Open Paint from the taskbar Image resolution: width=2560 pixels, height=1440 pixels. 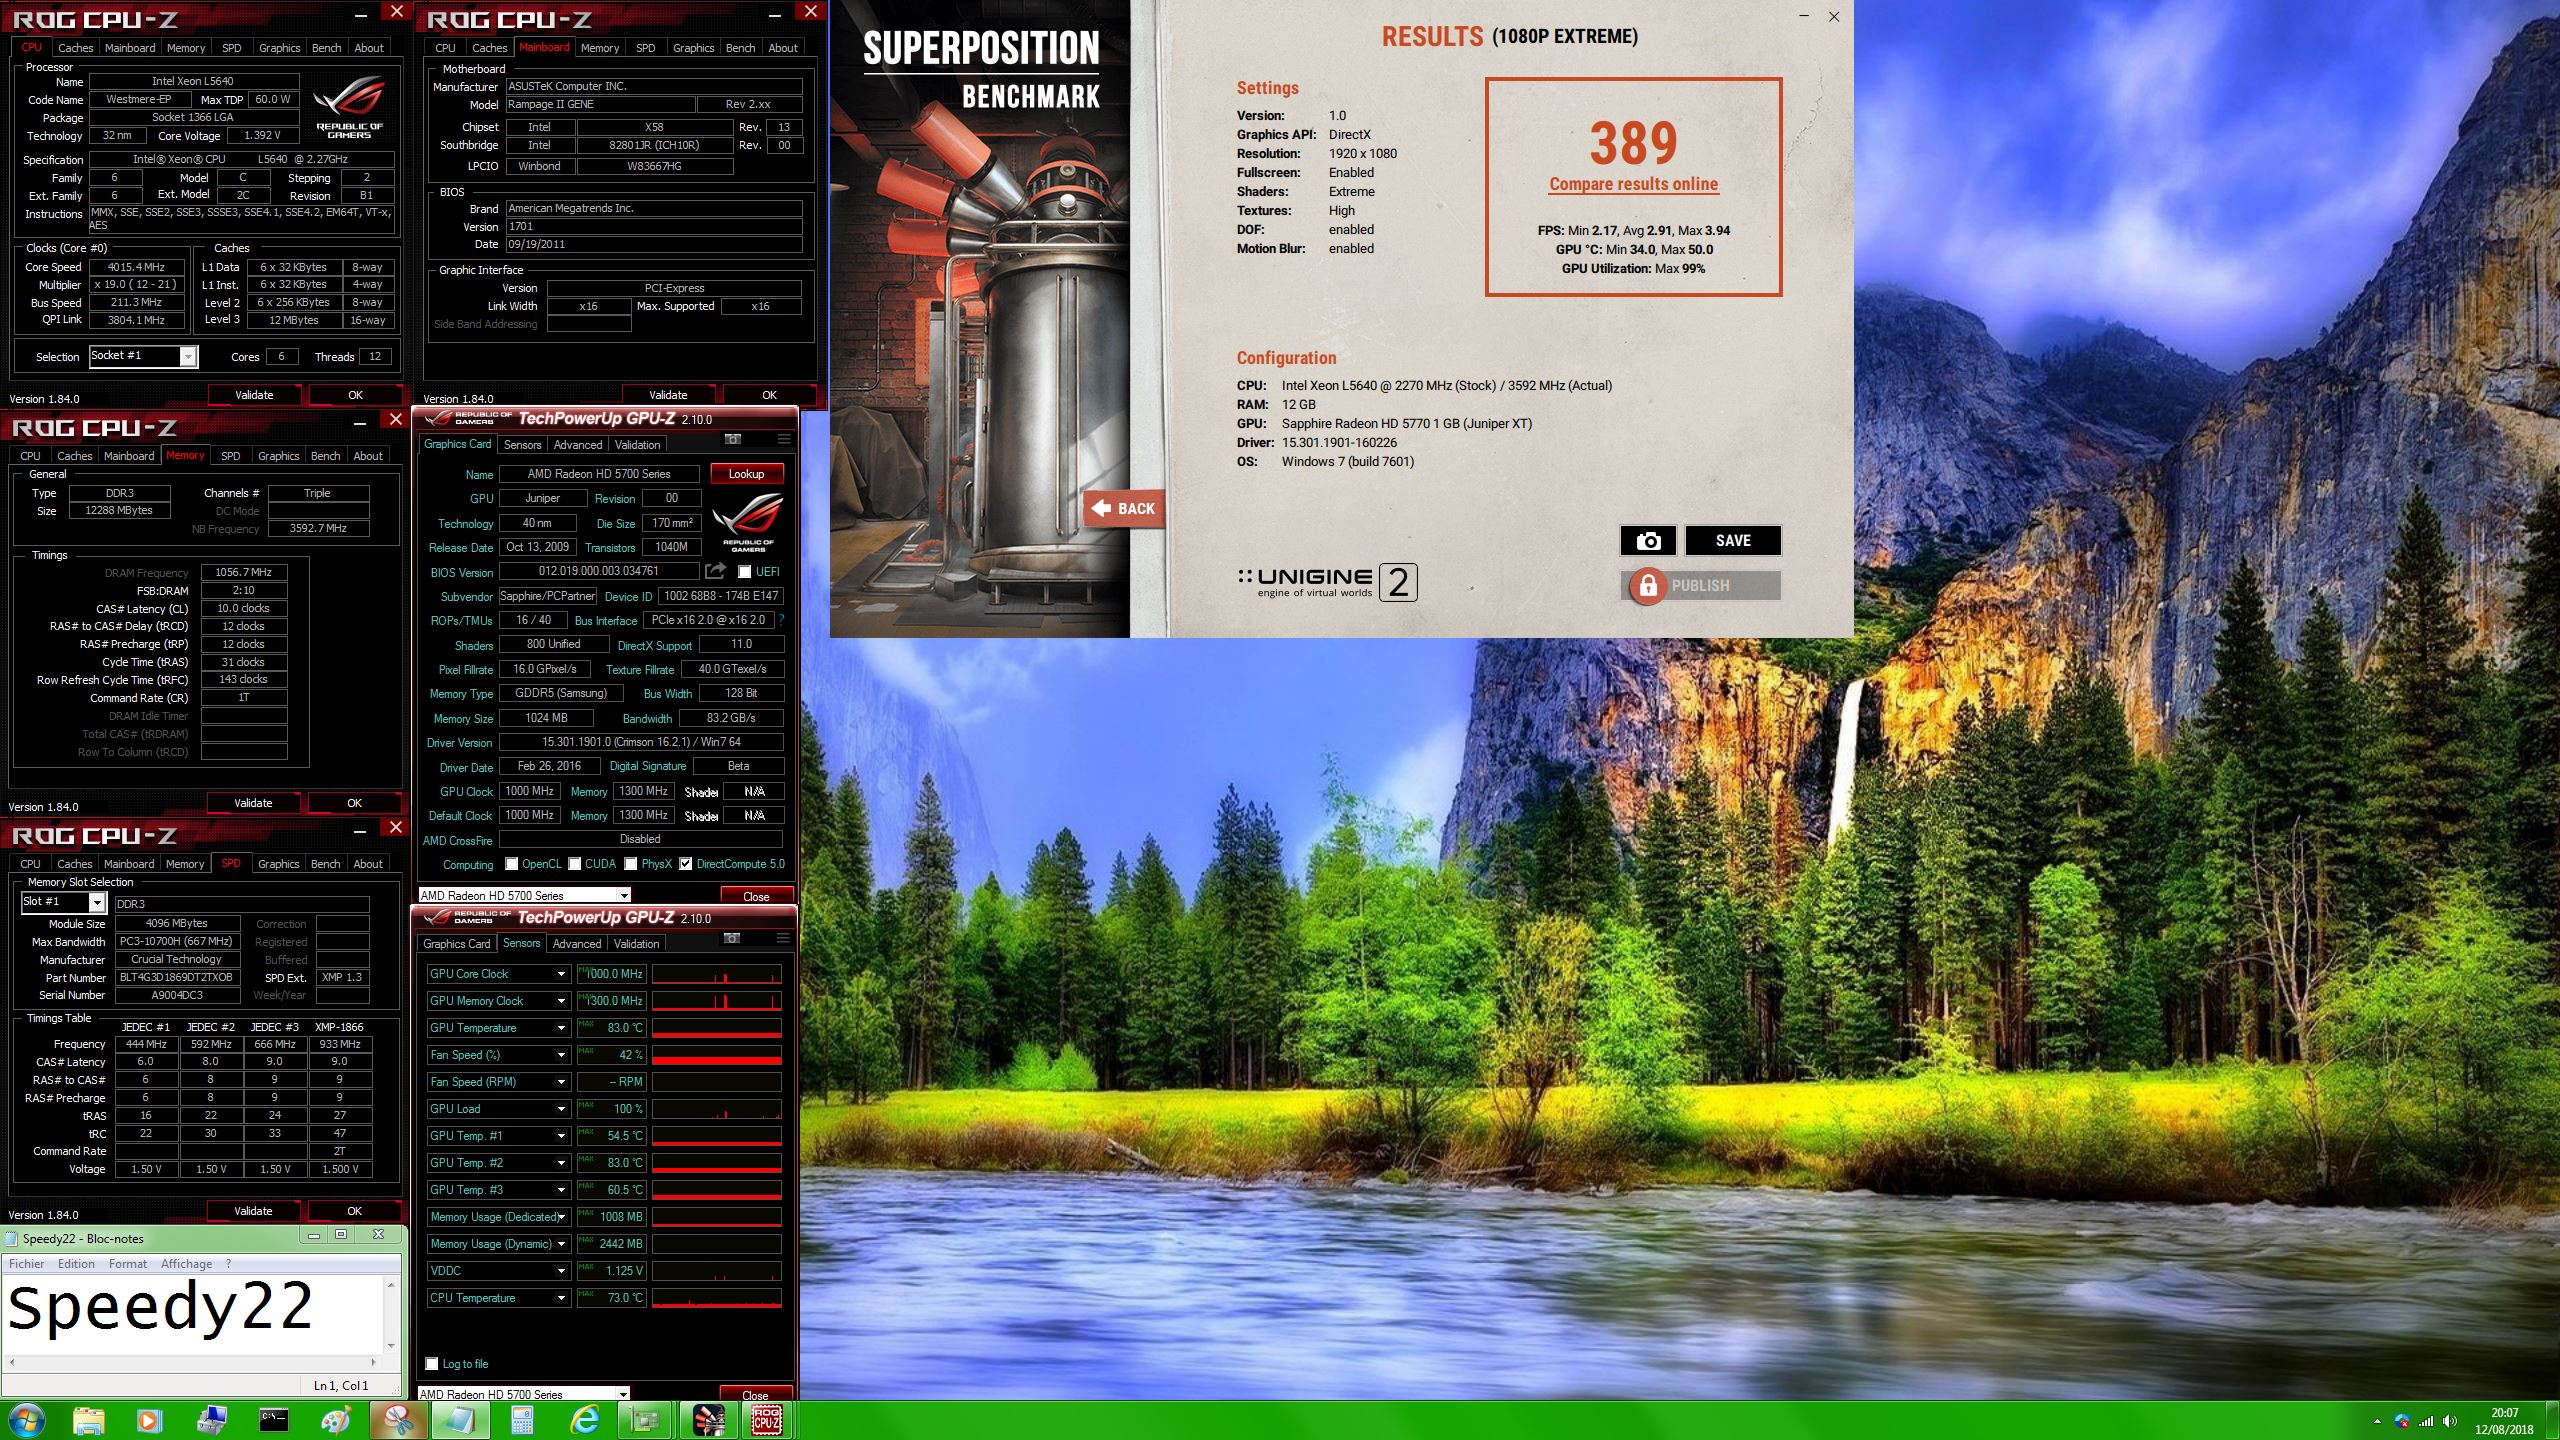(336, 1420)
